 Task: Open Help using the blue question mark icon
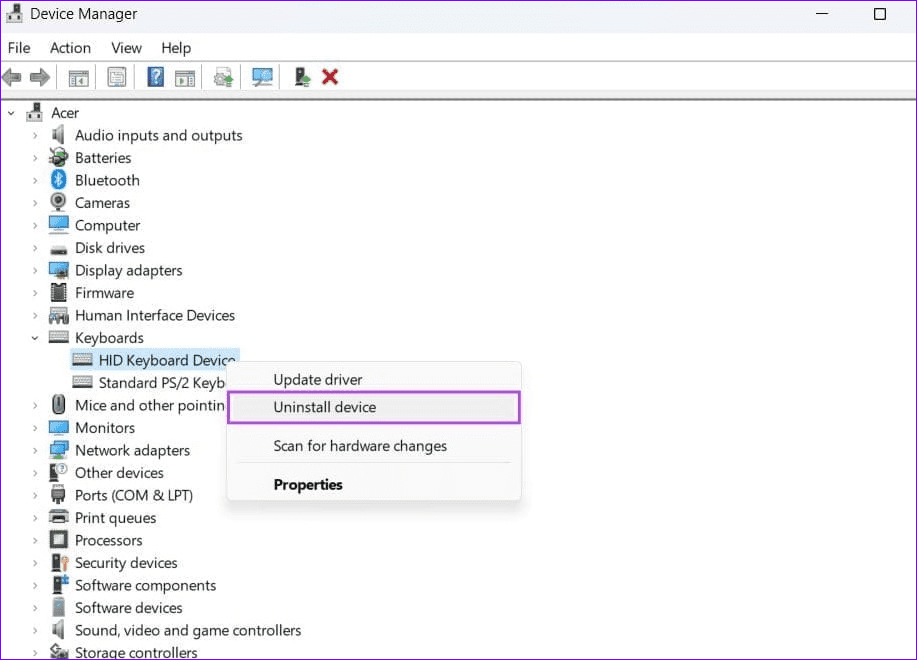pos(154,77)
